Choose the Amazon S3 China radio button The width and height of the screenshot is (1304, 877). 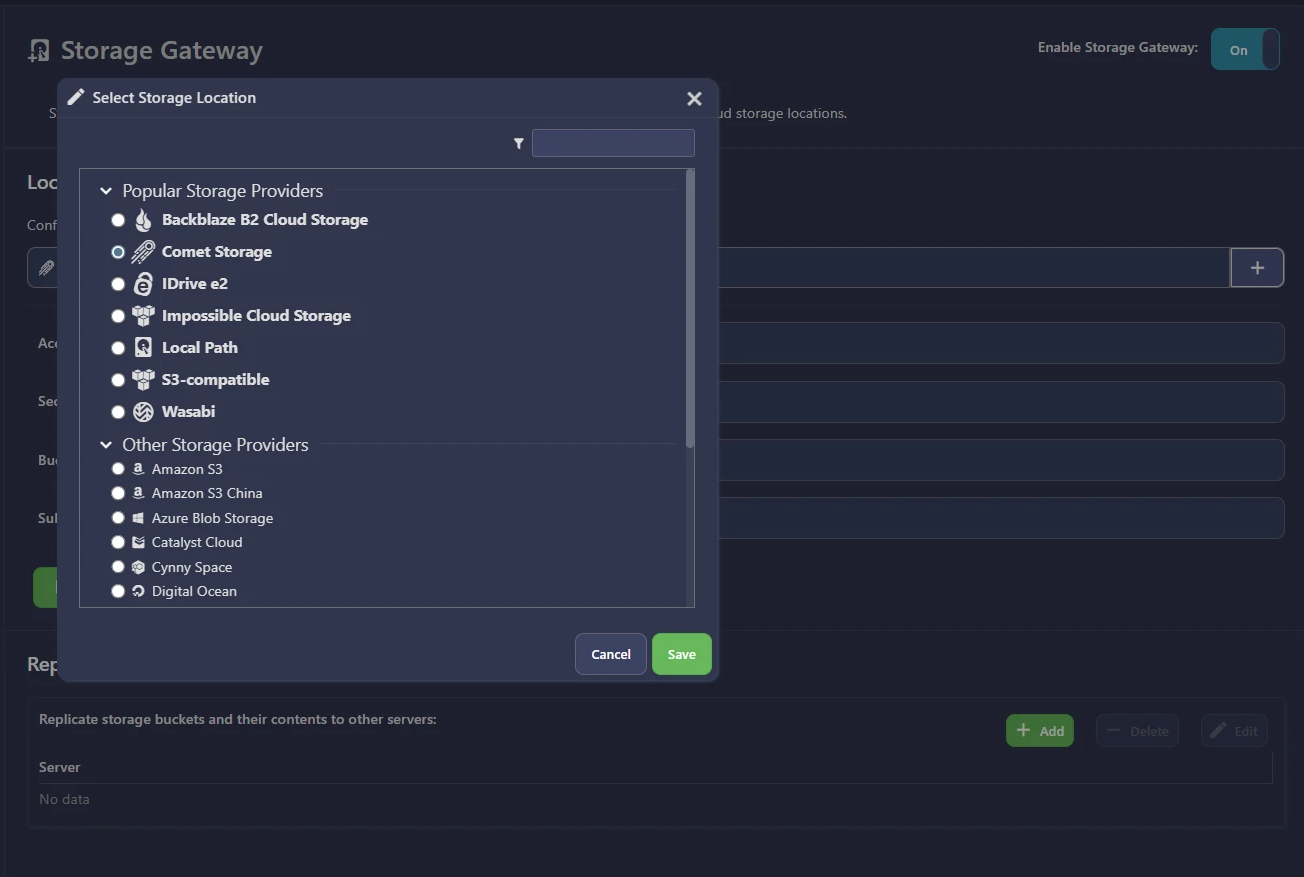coord(118,493)
